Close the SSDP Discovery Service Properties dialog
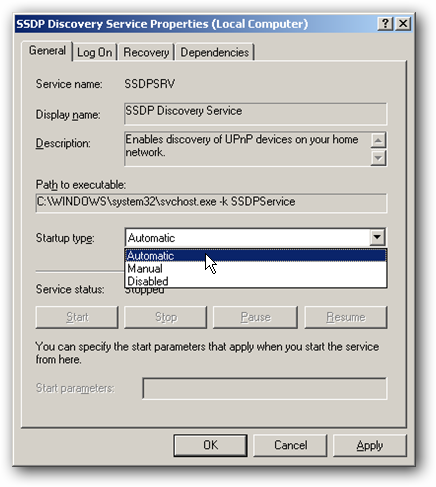 point(403,24)
